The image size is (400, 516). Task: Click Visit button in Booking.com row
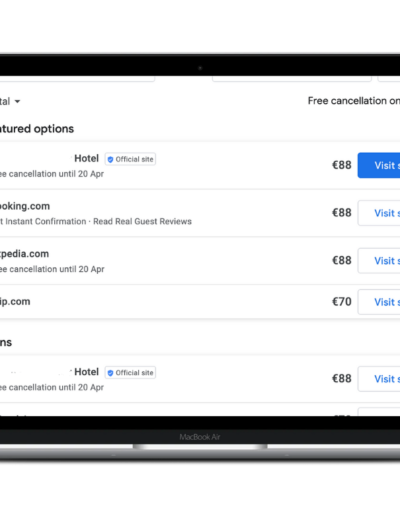point(379,213)
